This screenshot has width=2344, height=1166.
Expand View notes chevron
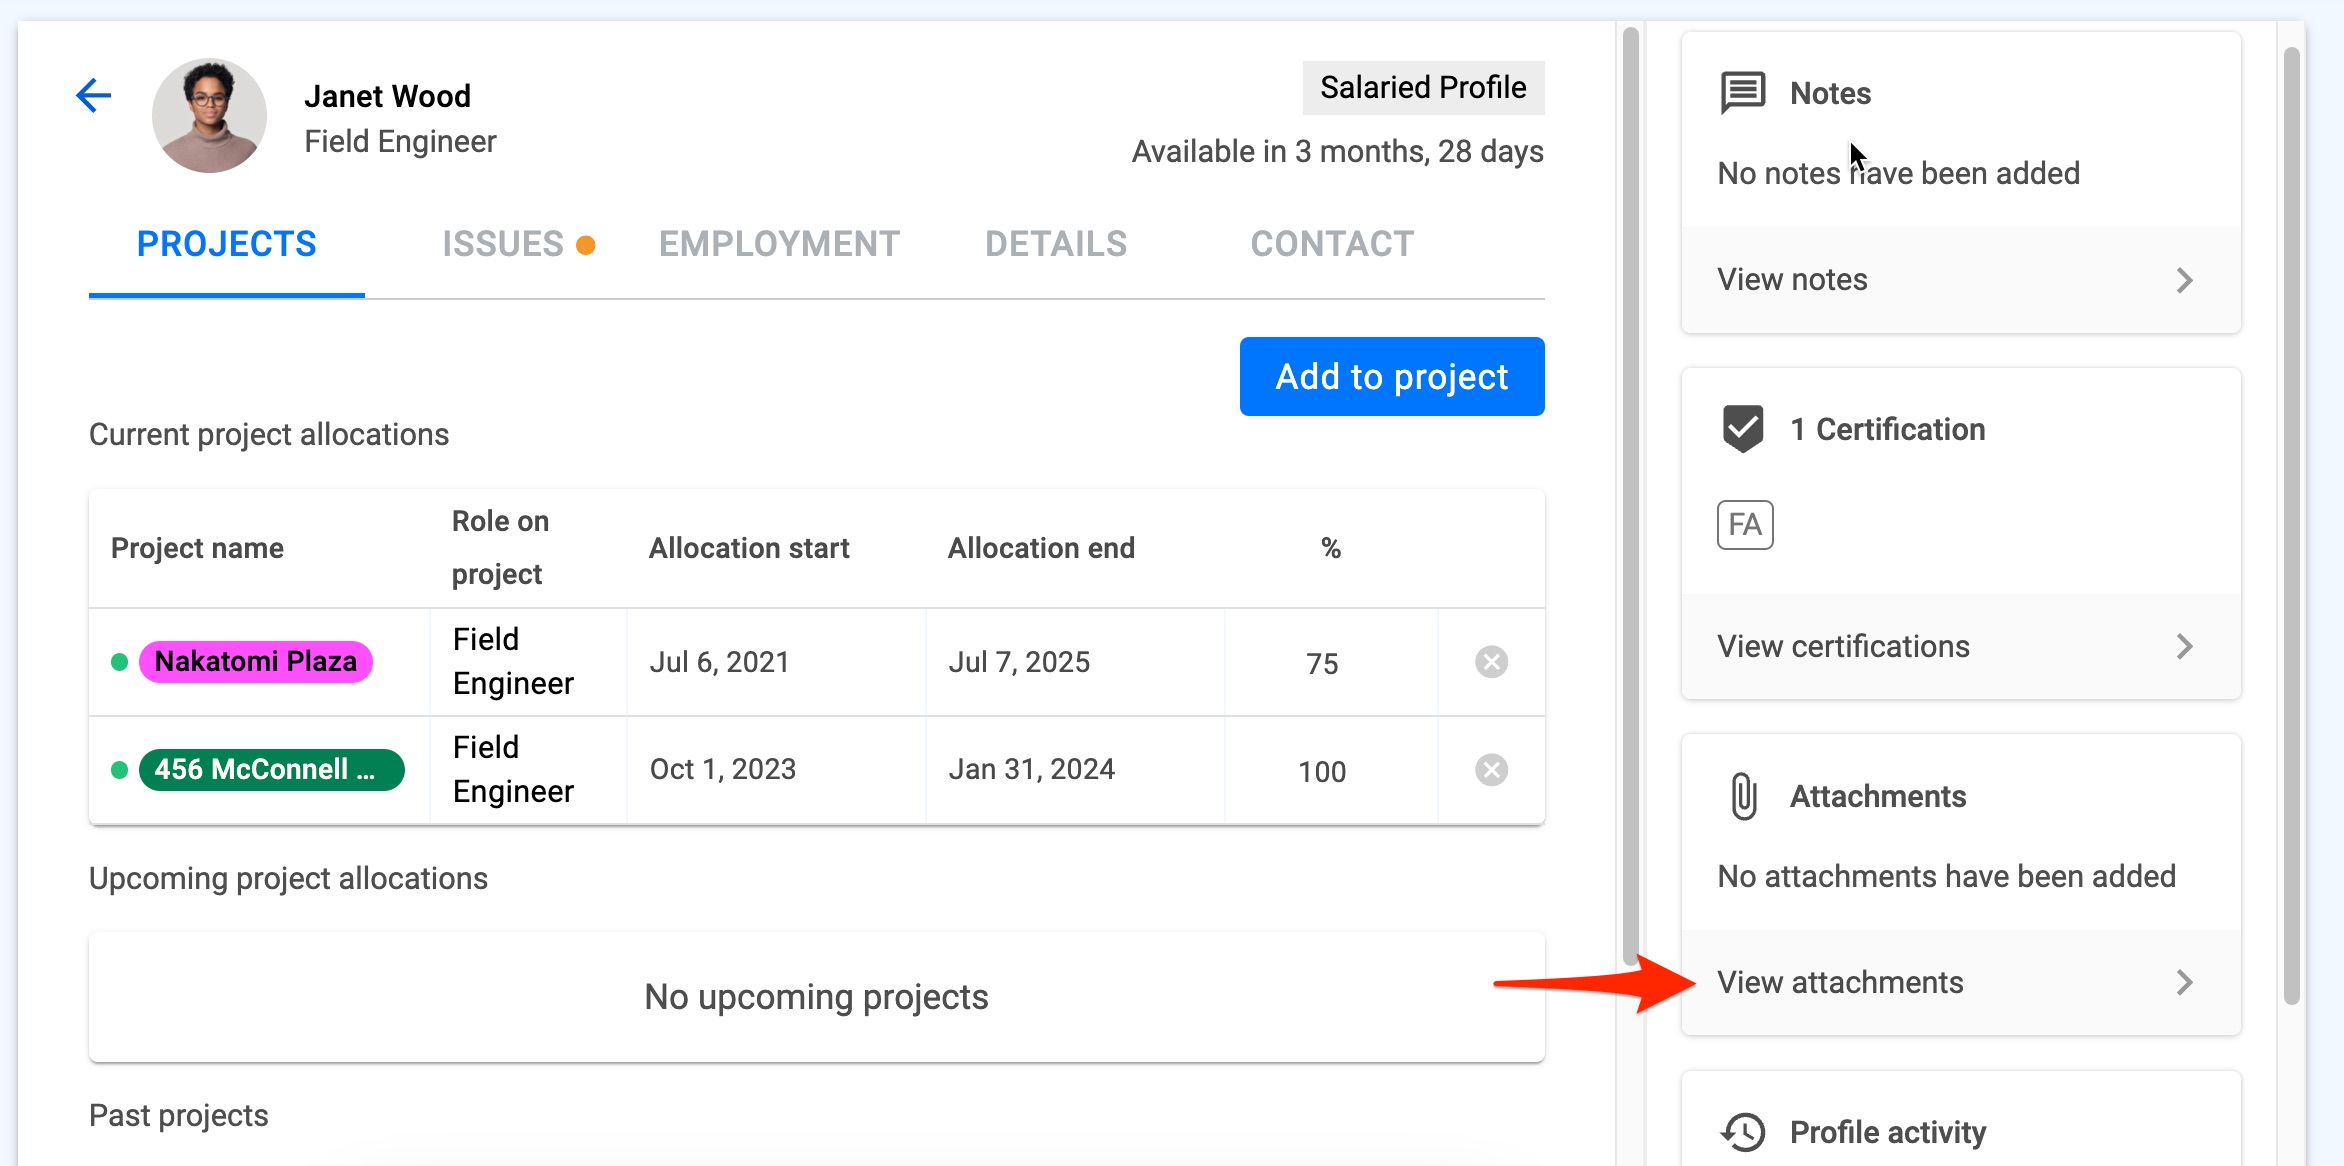2185,280
